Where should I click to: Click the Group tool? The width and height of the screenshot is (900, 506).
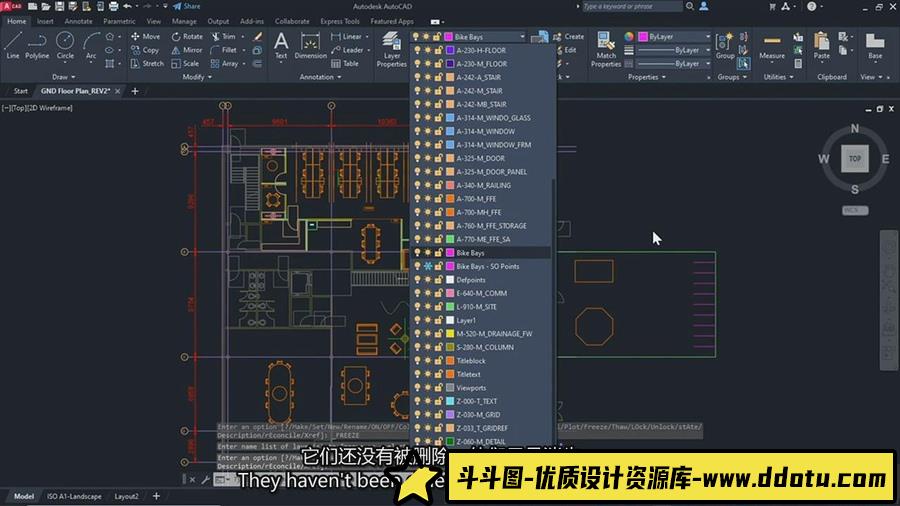(724, 46)
